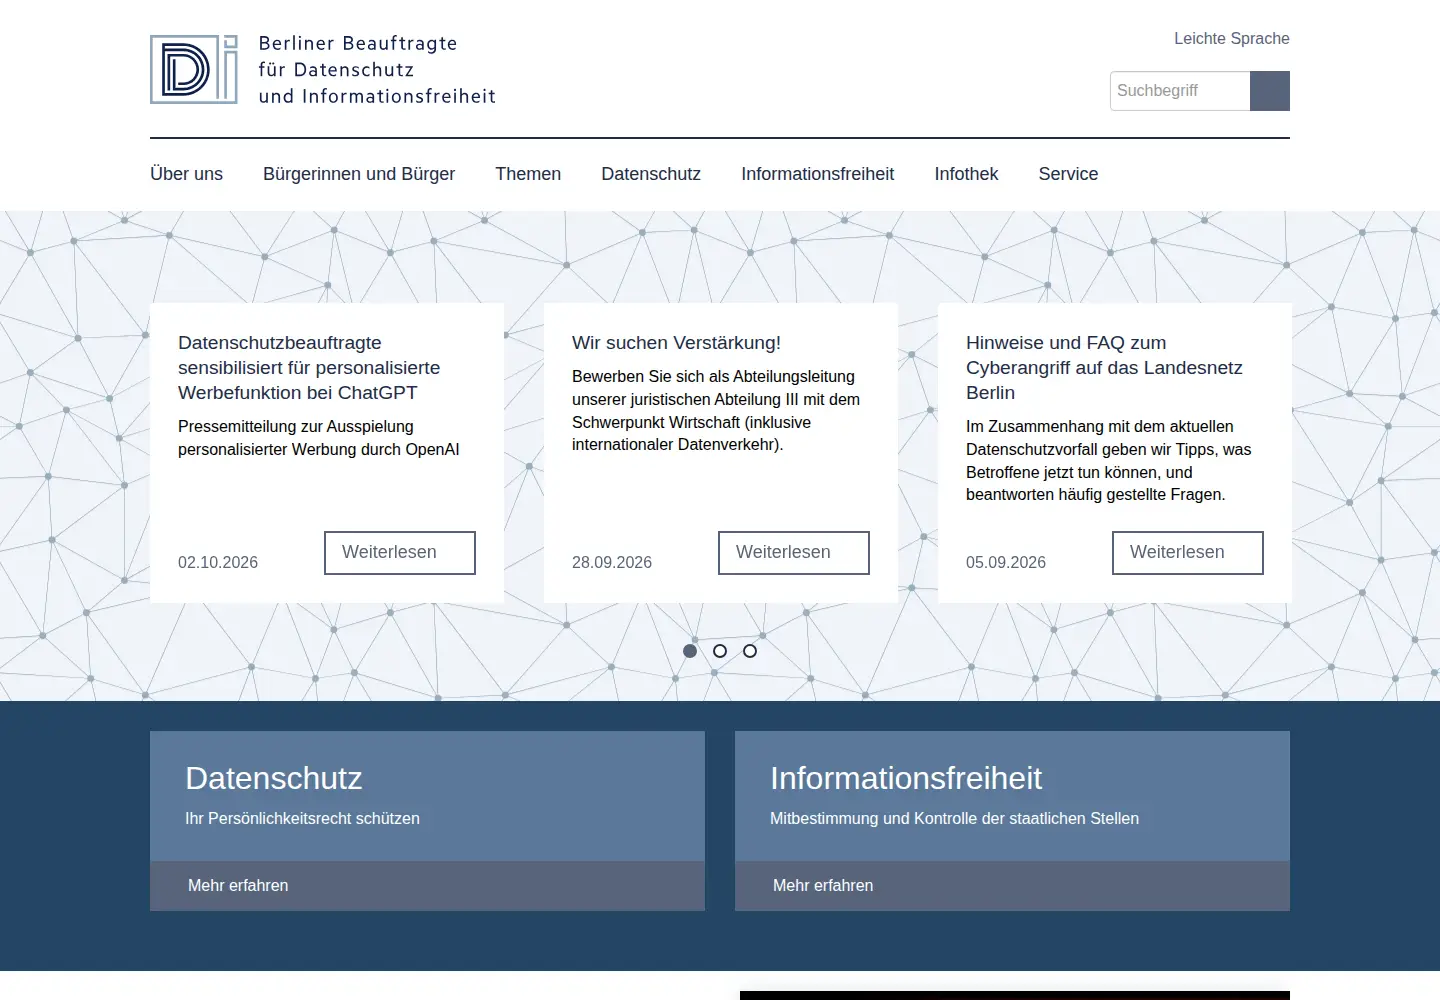The image size is (1440, 1000).
Task: Focus the Suchbegriff search field
Action: click(1180, 91)
